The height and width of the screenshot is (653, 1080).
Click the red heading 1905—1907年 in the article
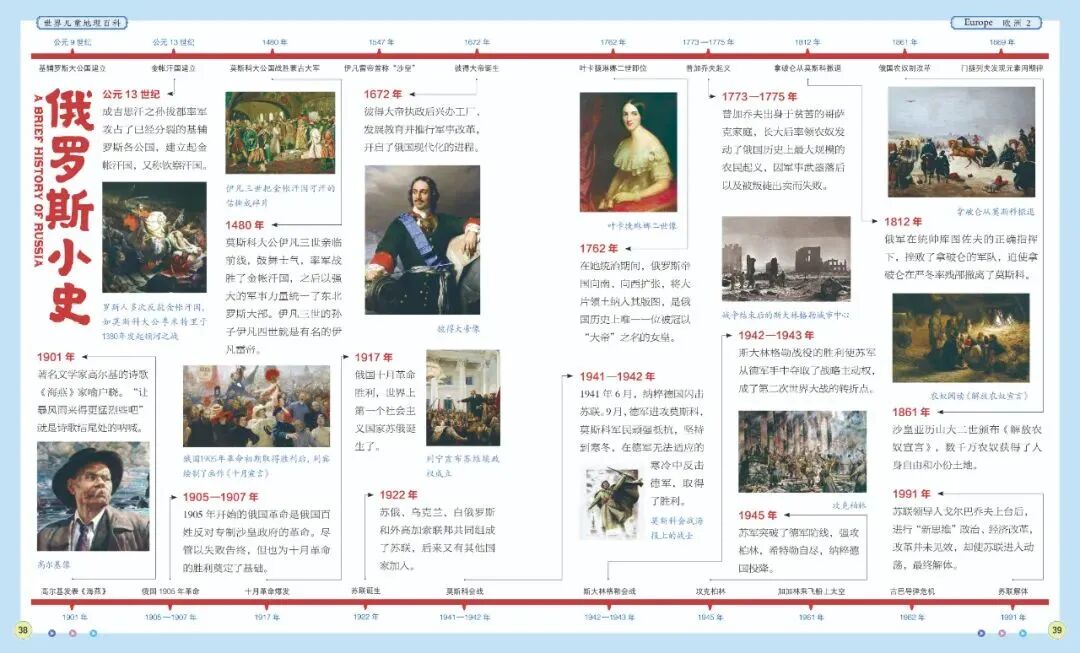pyautogui.click(x=220, y=497)
